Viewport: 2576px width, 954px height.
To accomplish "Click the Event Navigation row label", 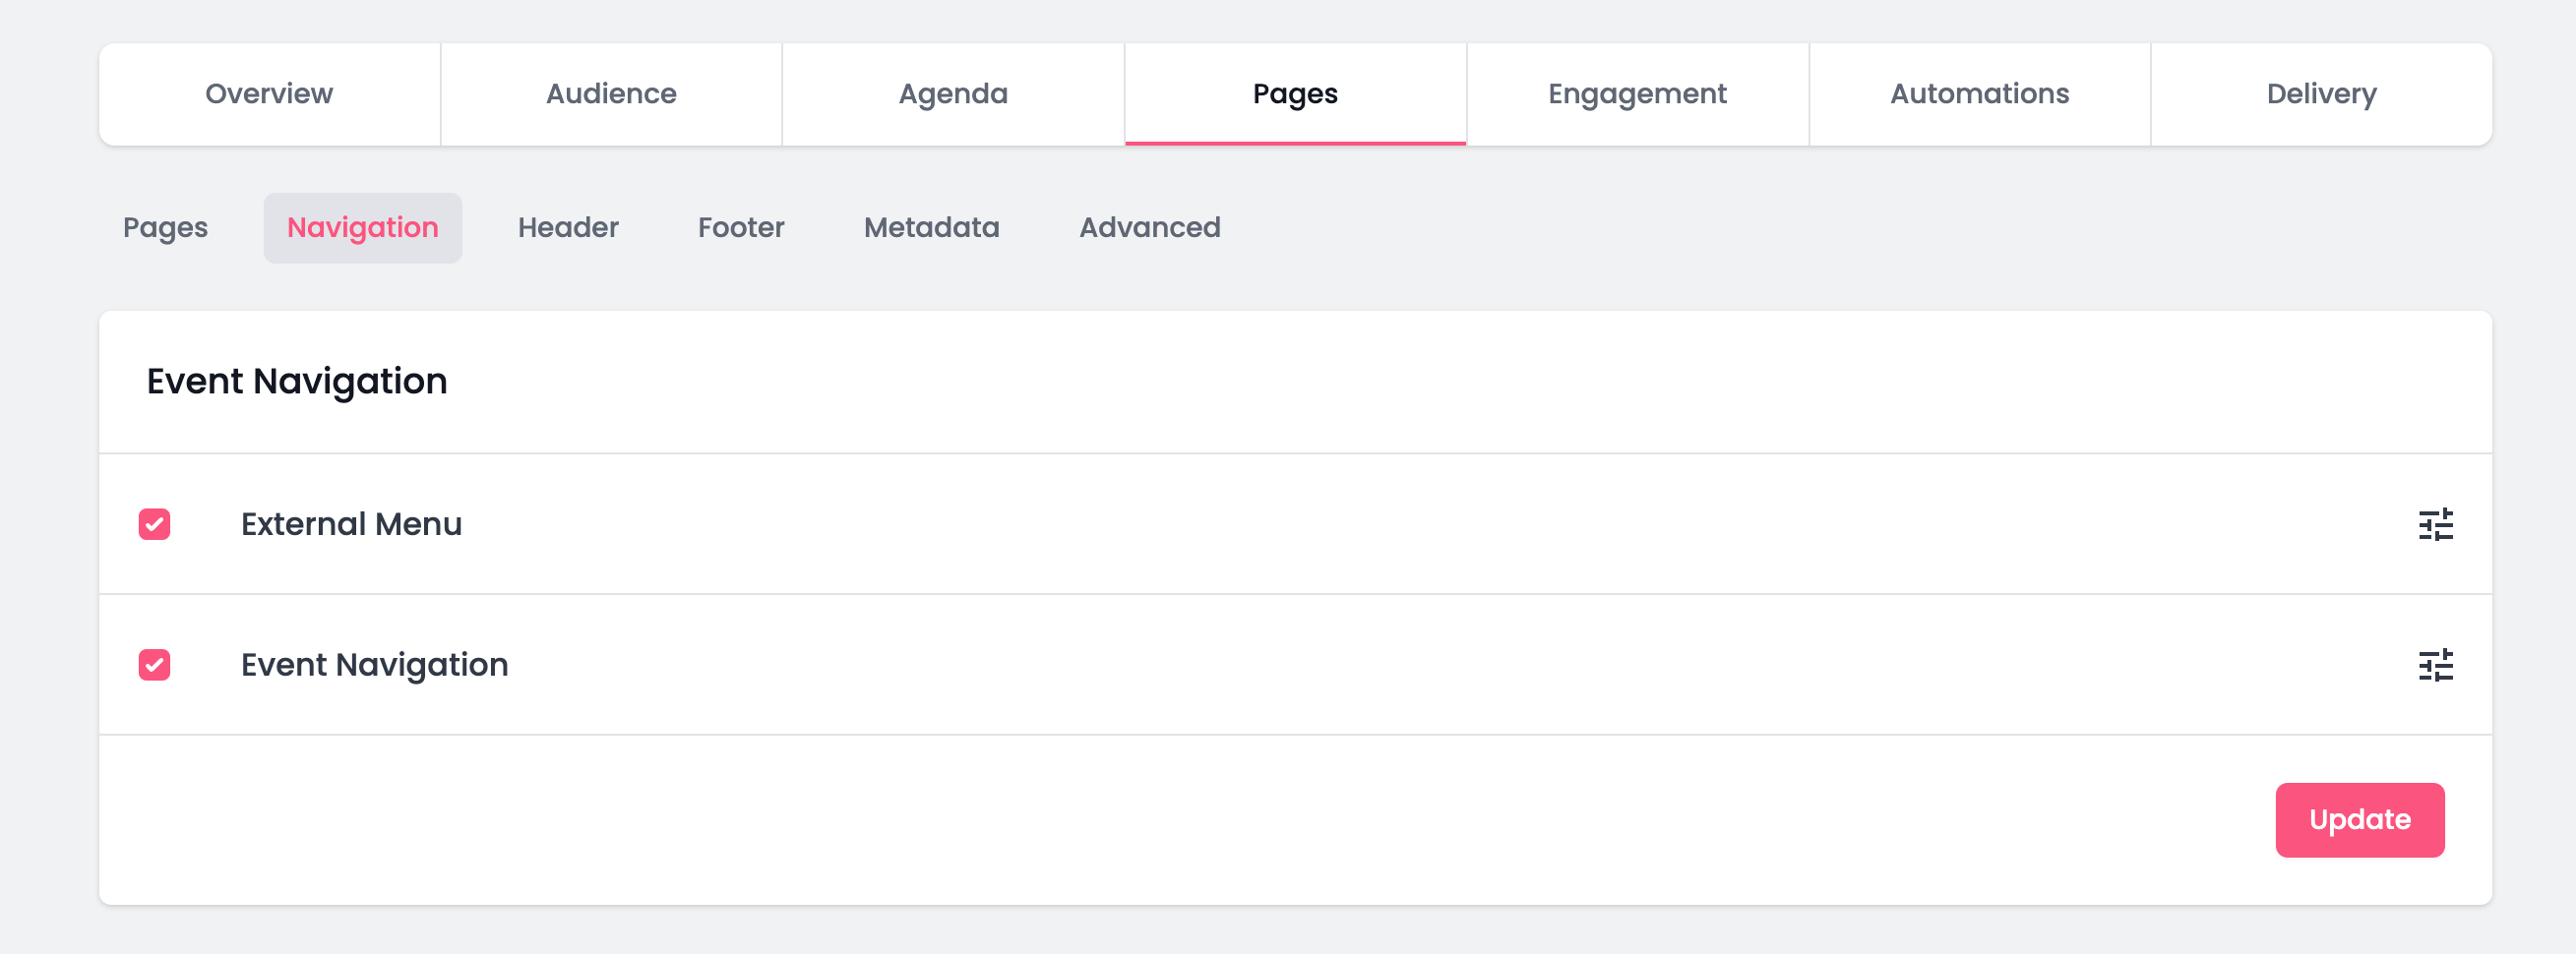I will [x=374, y=665].
